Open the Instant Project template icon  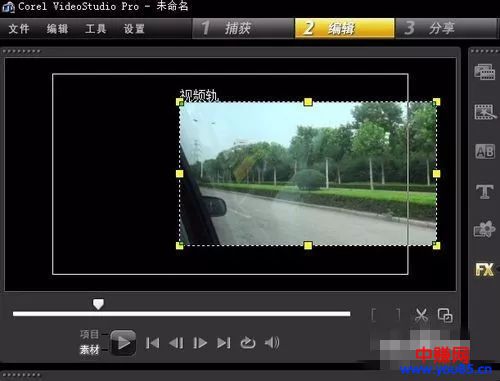pyautogui.click(x=485, y=112)
